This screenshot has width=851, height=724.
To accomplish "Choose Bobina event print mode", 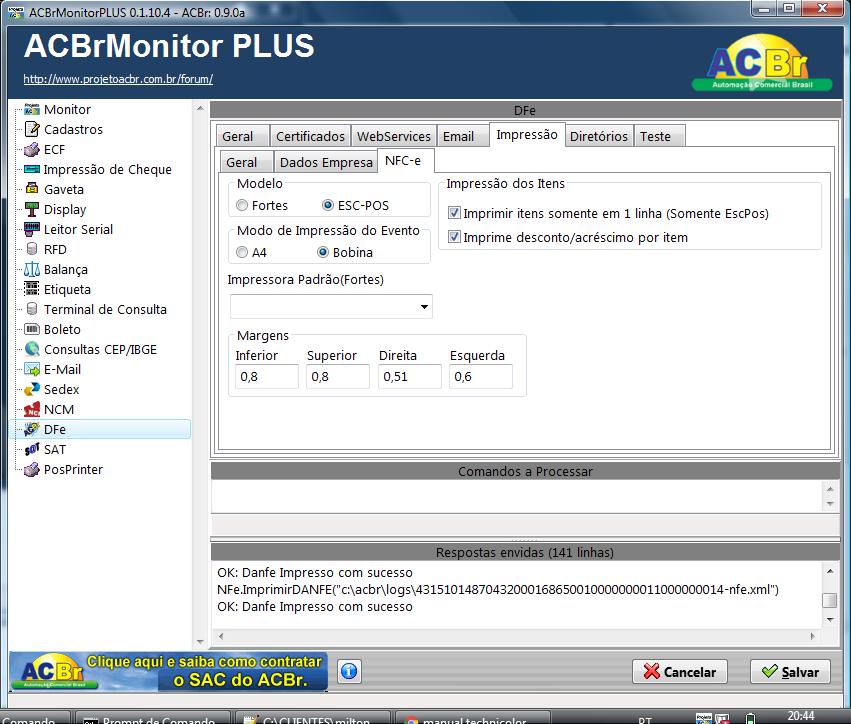I will tap(323, 252).
